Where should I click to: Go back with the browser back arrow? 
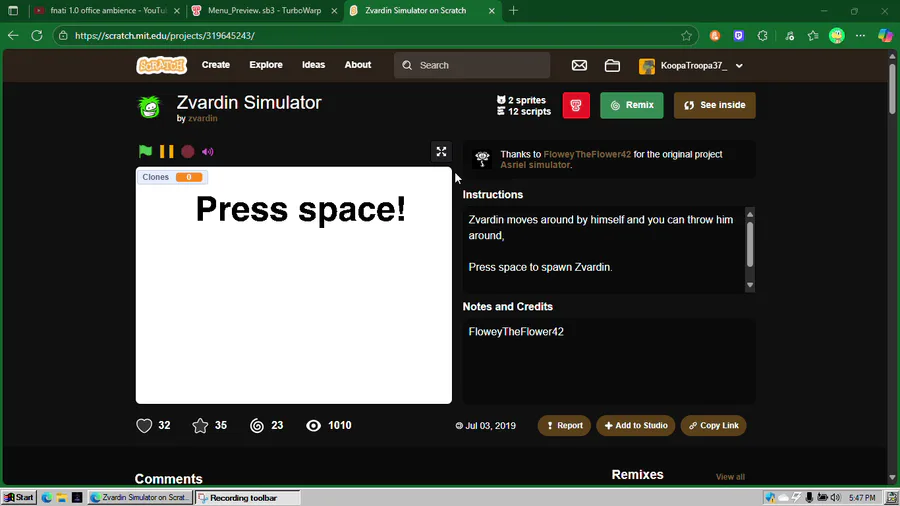(x=13, y=36)
